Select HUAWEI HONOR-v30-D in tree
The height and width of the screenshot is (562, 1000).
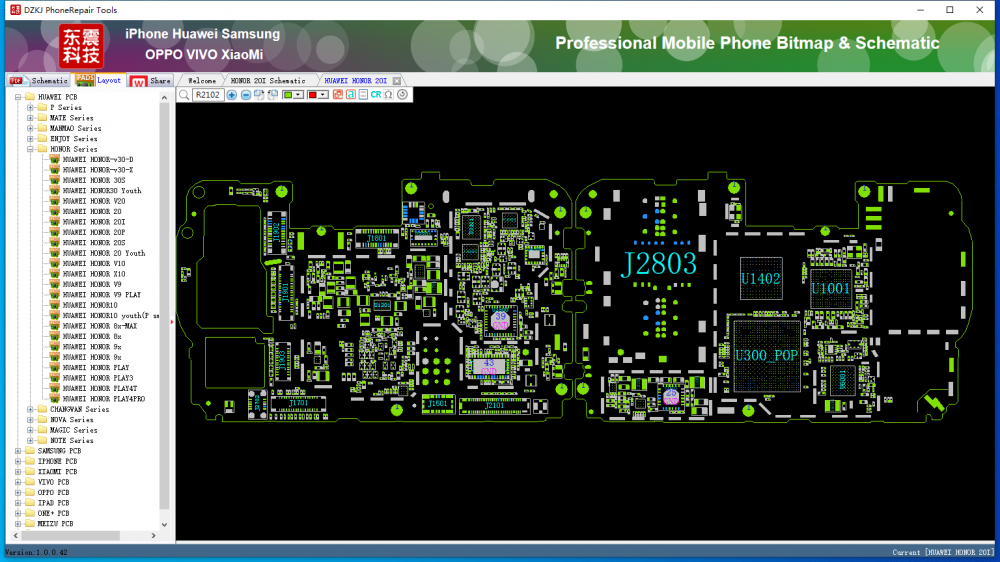(x=98, y=159)
